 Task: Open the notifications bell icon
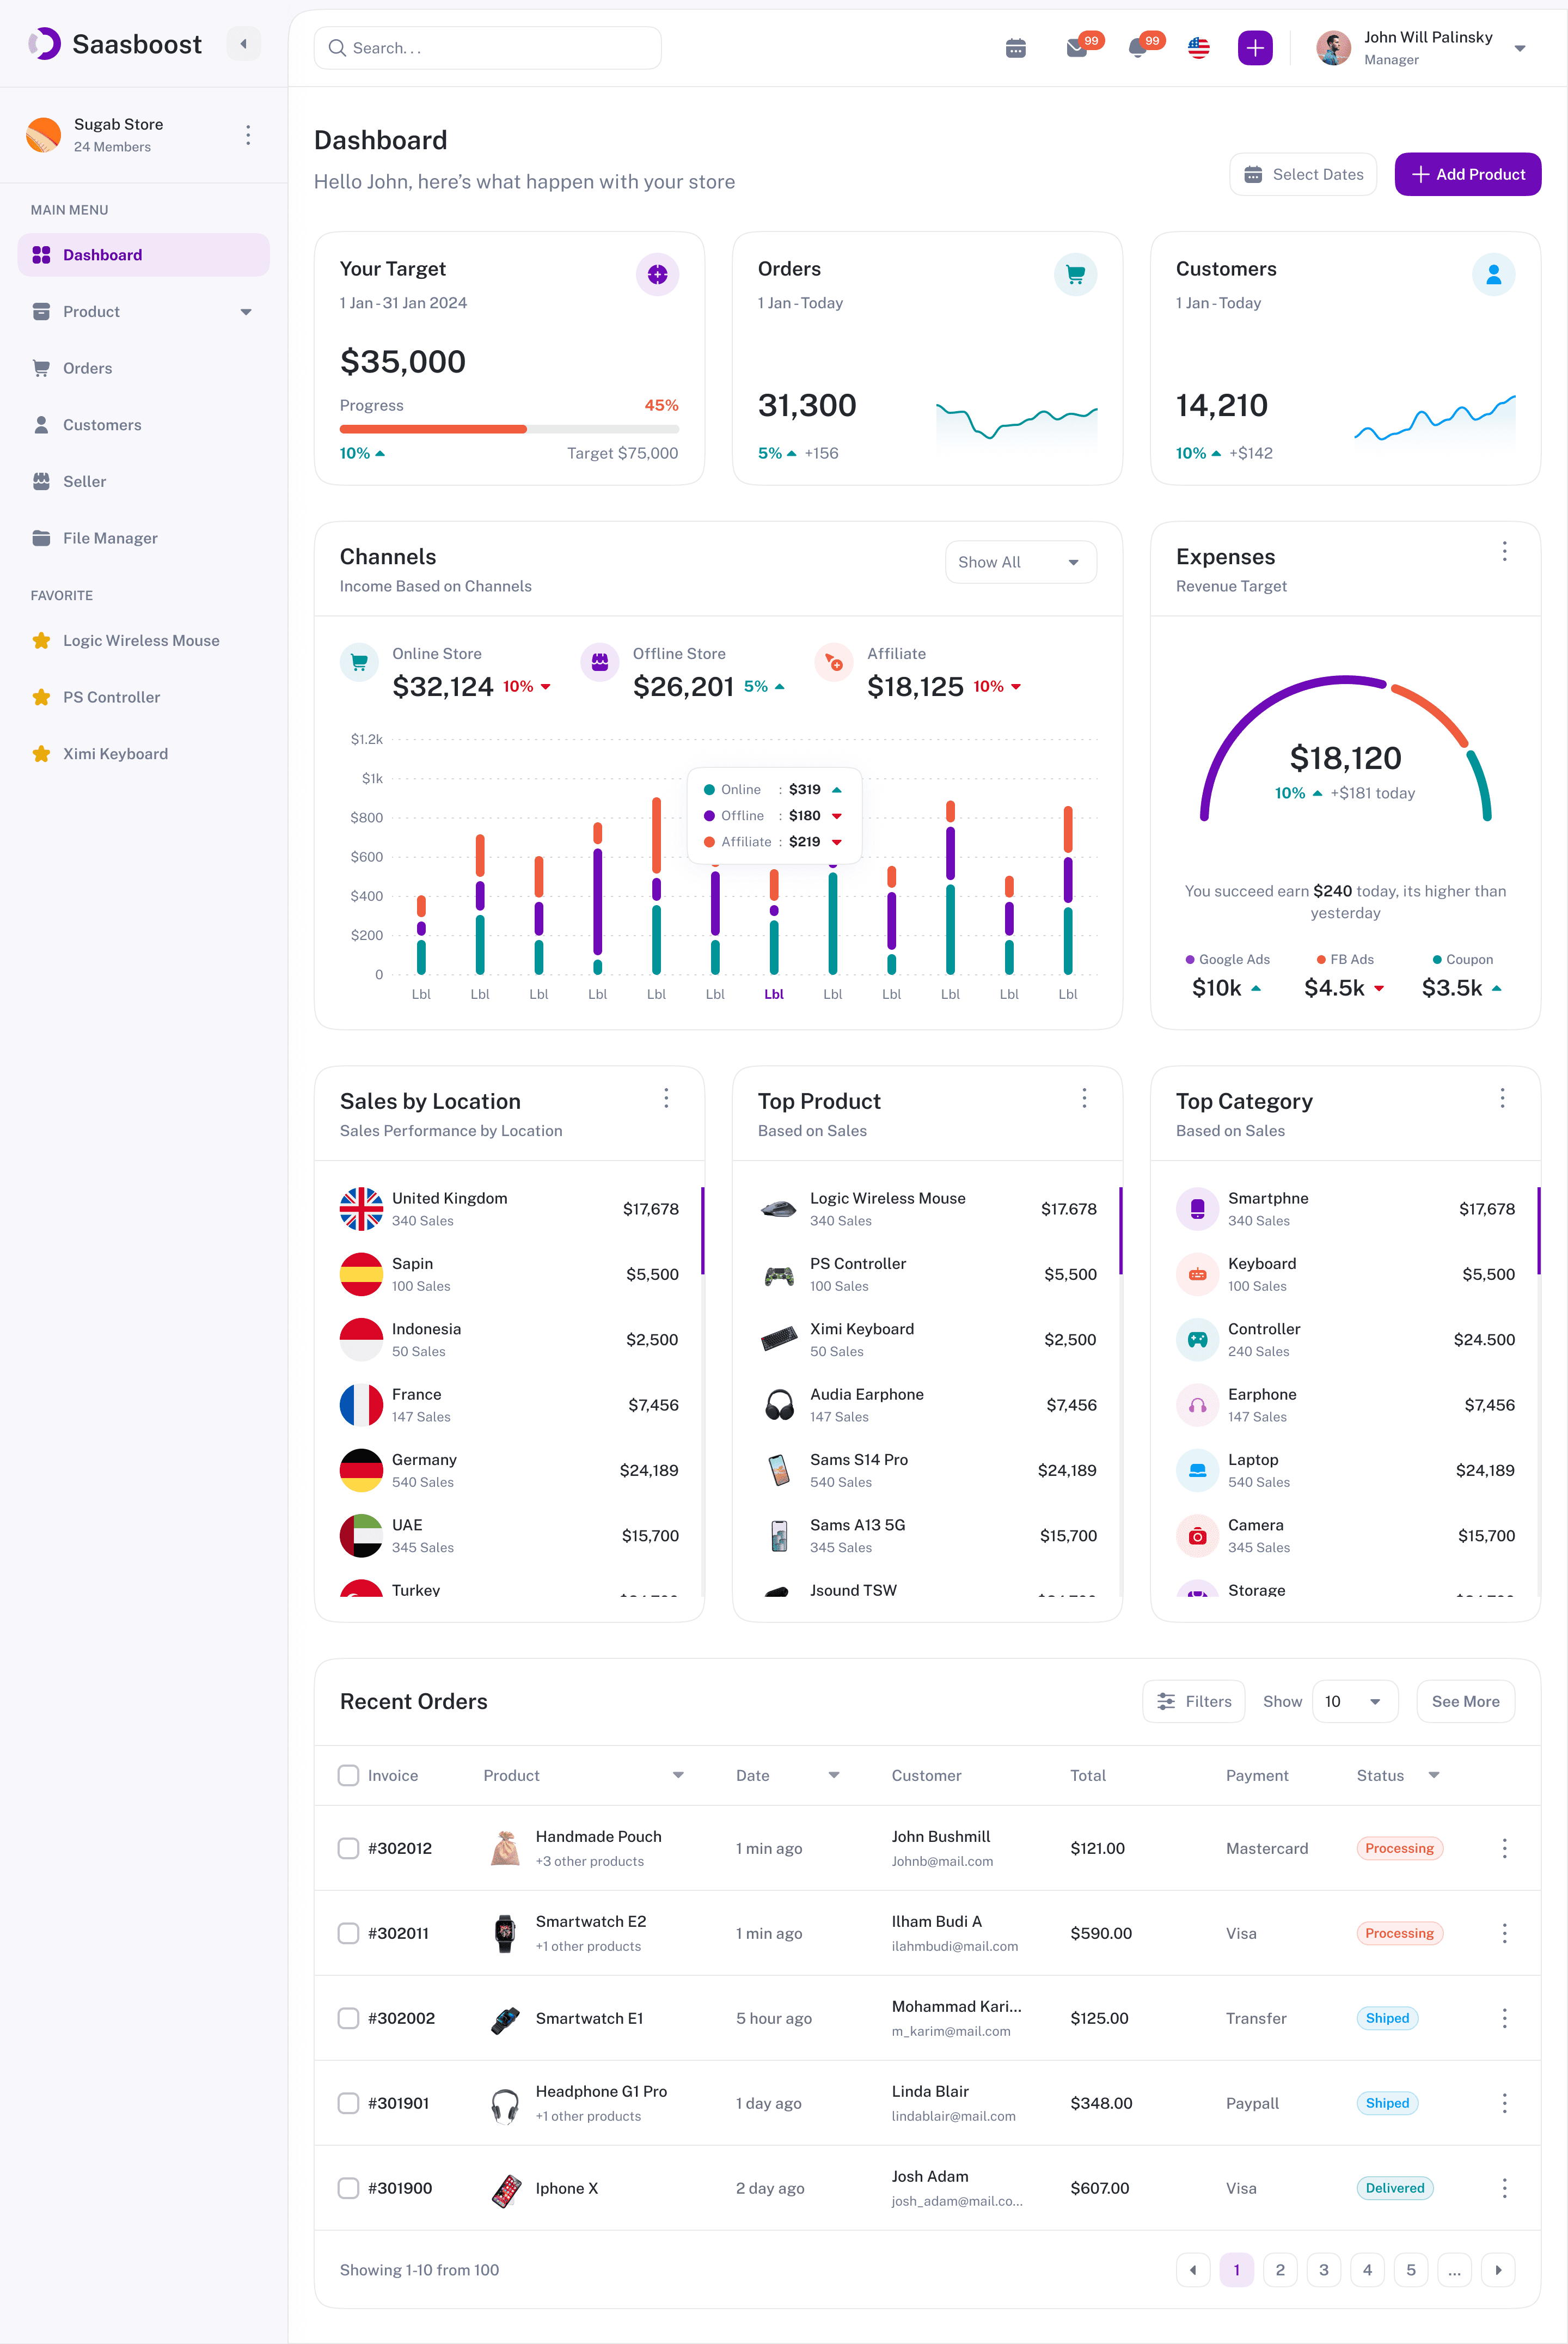click(1138, 48)
